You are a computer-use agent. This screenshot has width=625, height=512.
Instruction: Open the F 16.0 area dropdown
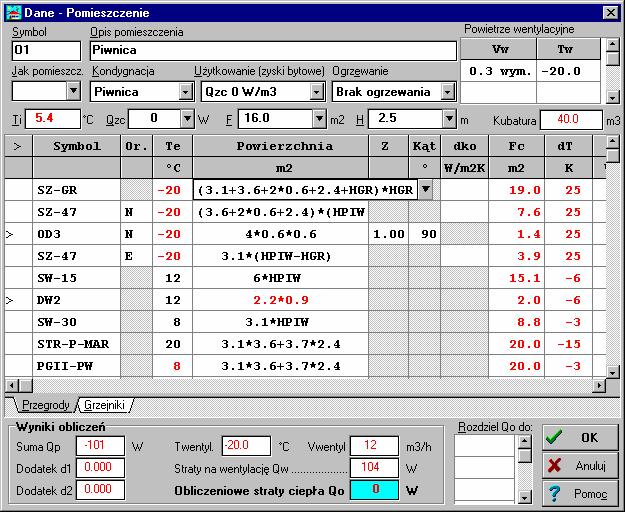pyautogui.click(x=319, y=118)
